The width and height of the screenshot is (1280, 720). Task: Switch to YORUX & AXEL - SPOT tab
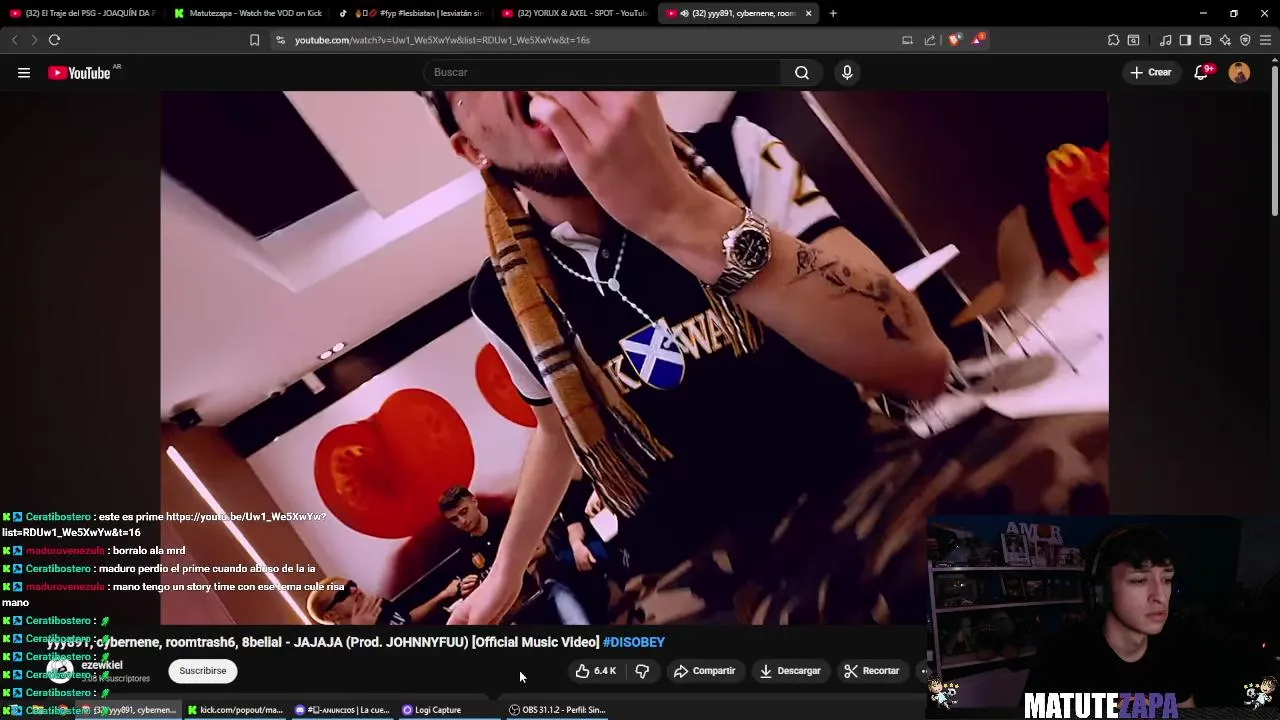(575, 13)
